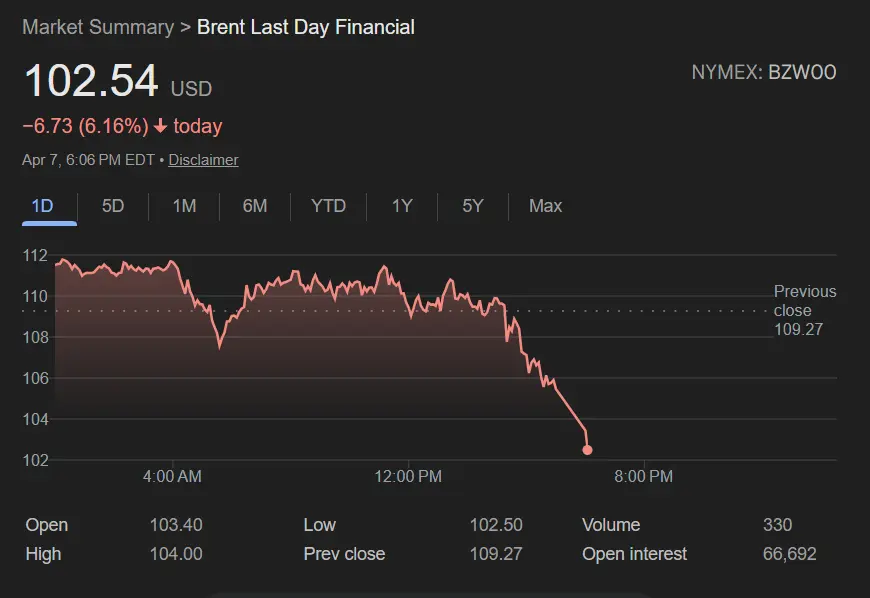
Task: Click the 12:00 PM time axis label
Action: [408, 477]
